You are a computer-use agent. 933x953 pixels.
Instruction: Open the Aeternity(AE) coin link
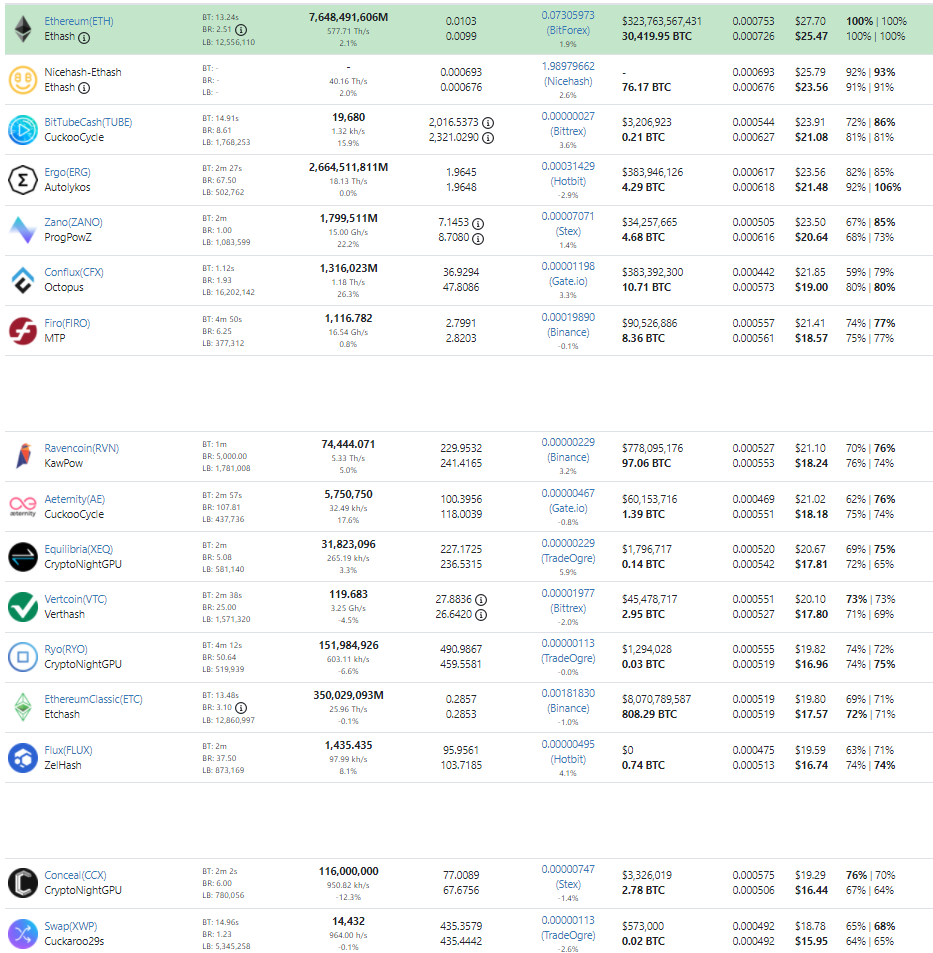pos(75,499)
